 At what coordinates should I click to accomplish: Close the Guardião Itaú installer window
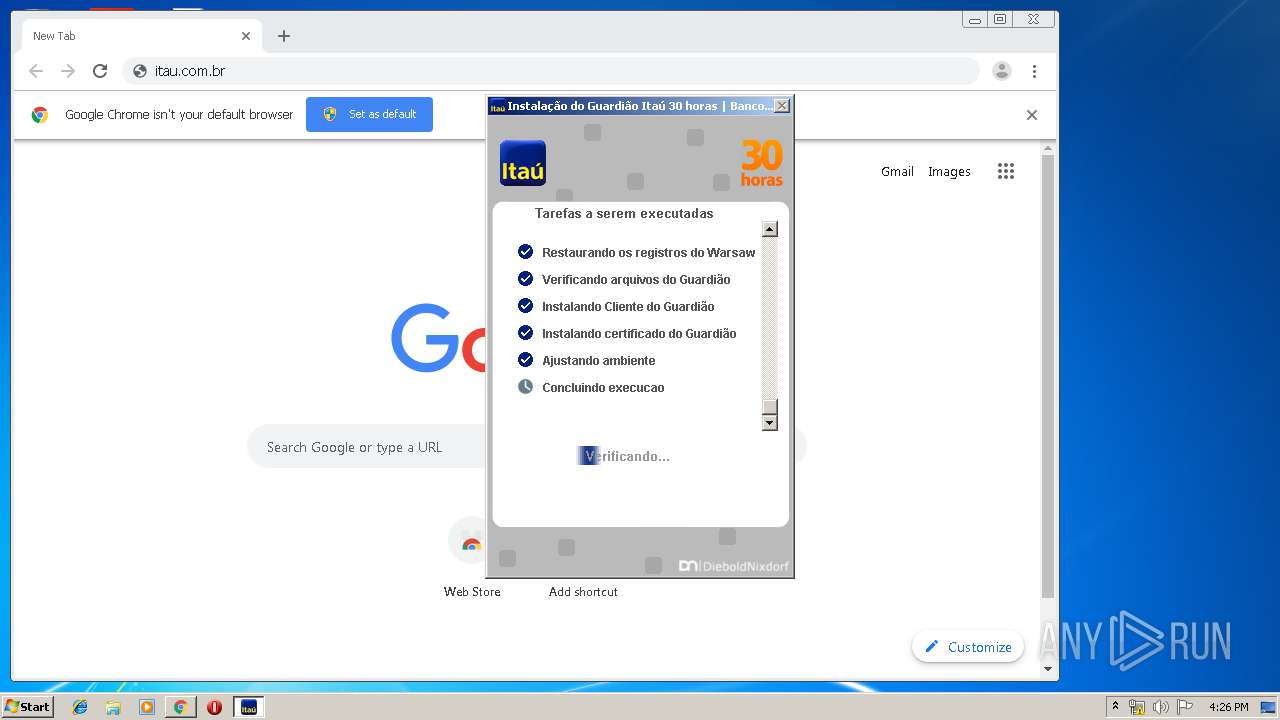(x=782, y=105)
